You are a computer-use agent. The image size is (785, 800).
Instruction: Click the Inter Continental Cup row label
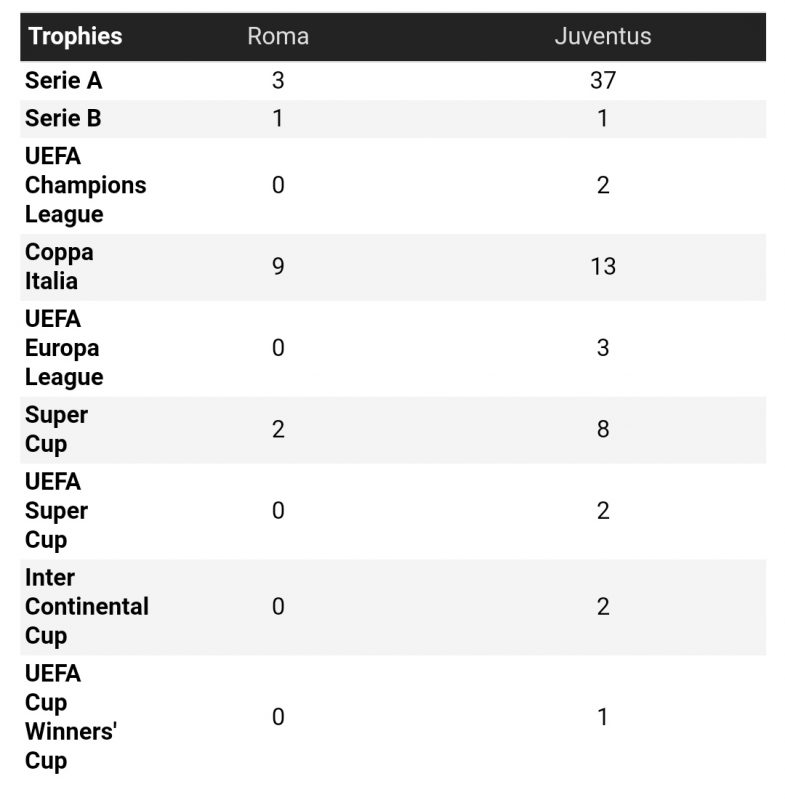(x=86, y=607)
